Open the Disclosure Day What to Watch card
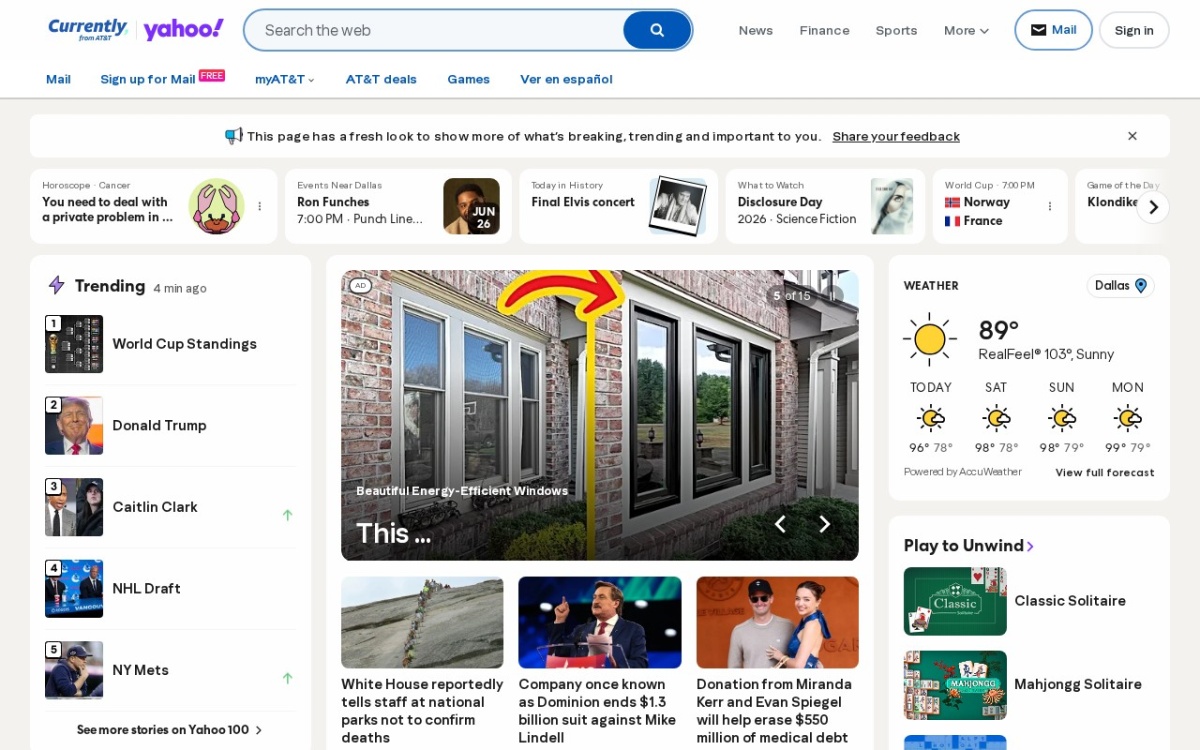Image resolution: width=1200 pixels, height=750 pixels. point(825,206)
